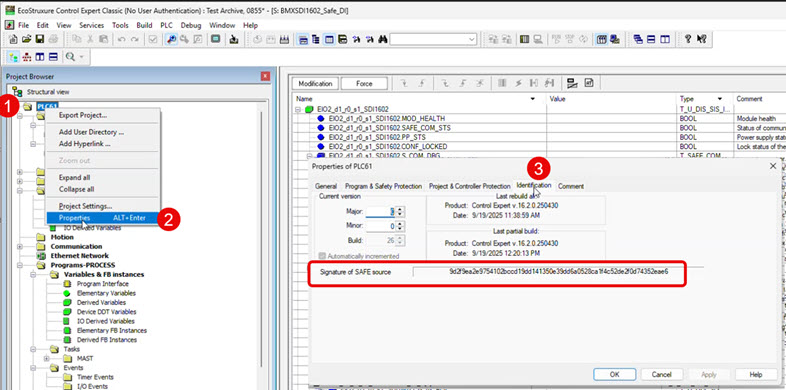Toggle the Automatically incremented checkbox
The width and height of the screenshot is (786, 390).
[x=322, y=256]
